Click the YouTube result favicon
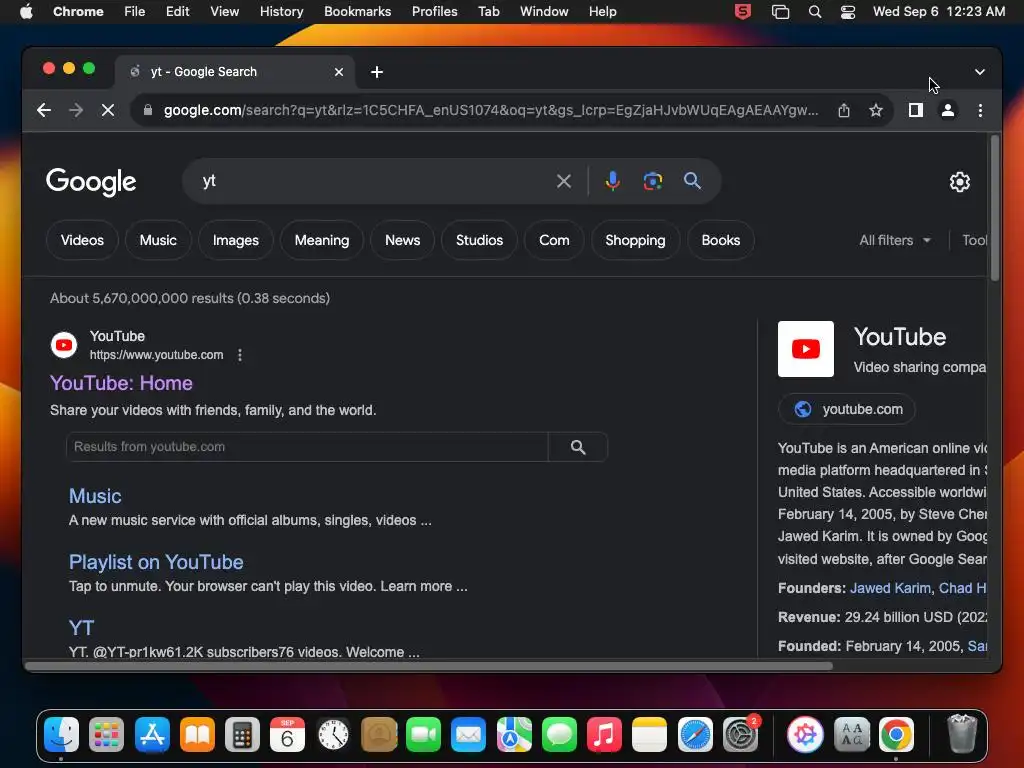 64,345
